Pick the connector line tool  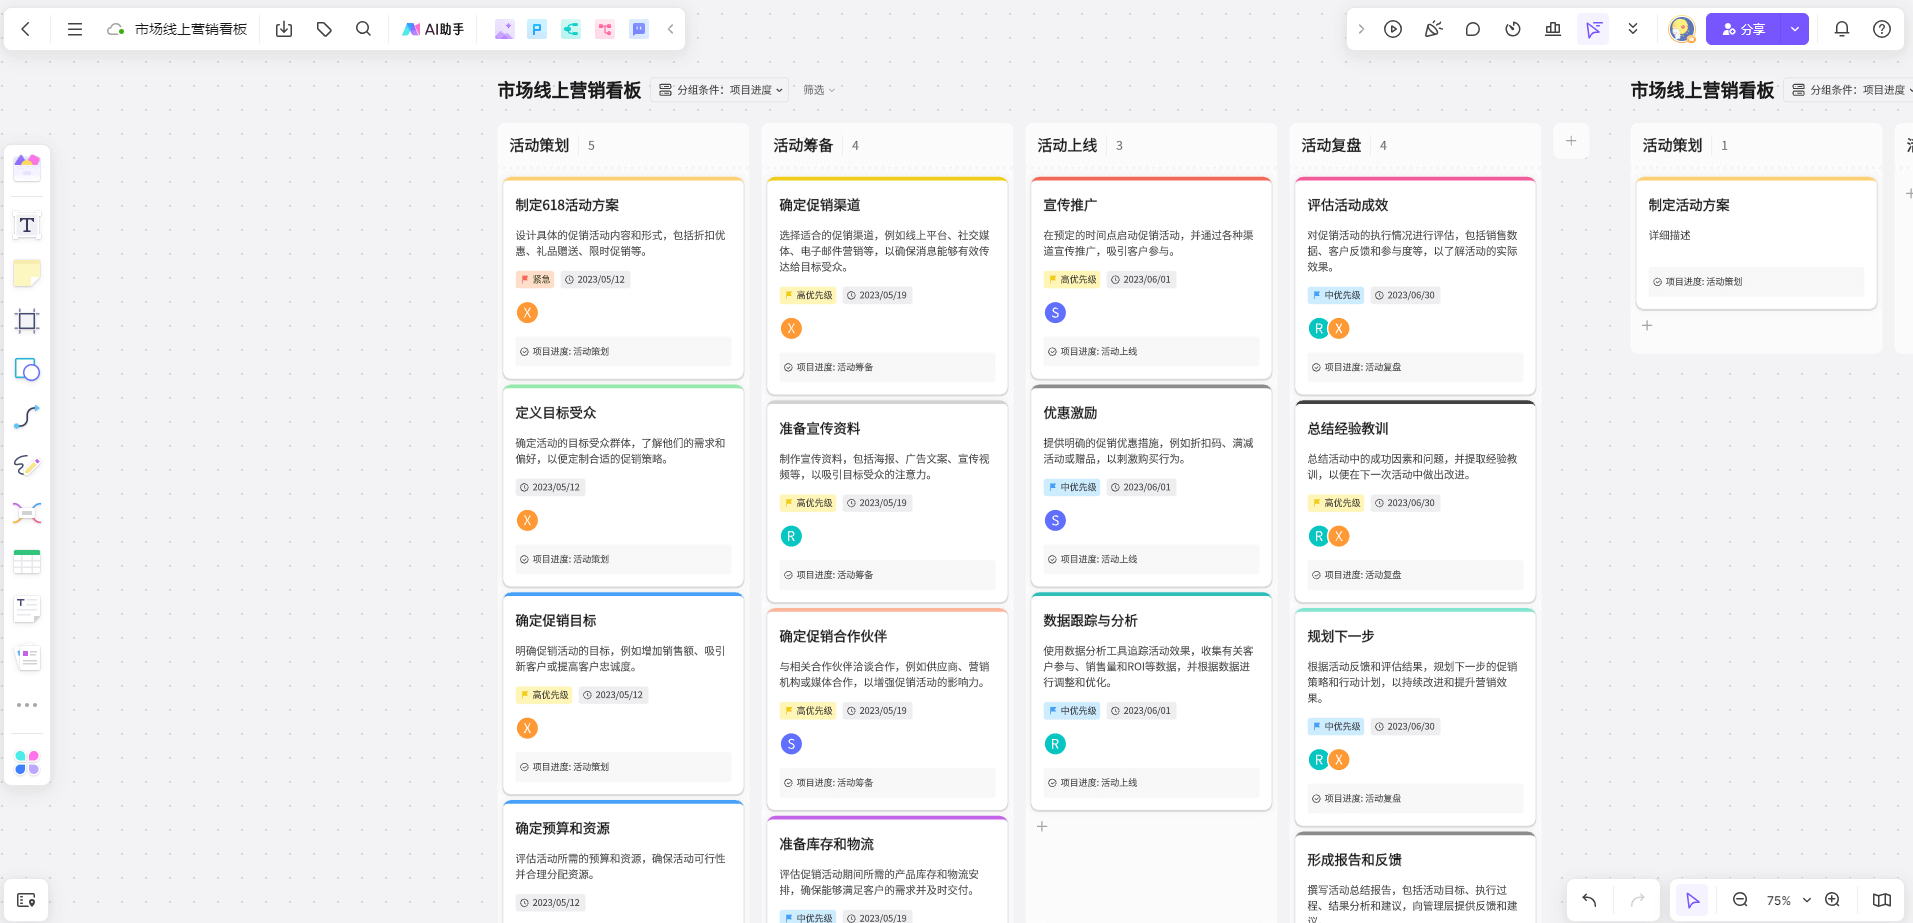[27, 417]
